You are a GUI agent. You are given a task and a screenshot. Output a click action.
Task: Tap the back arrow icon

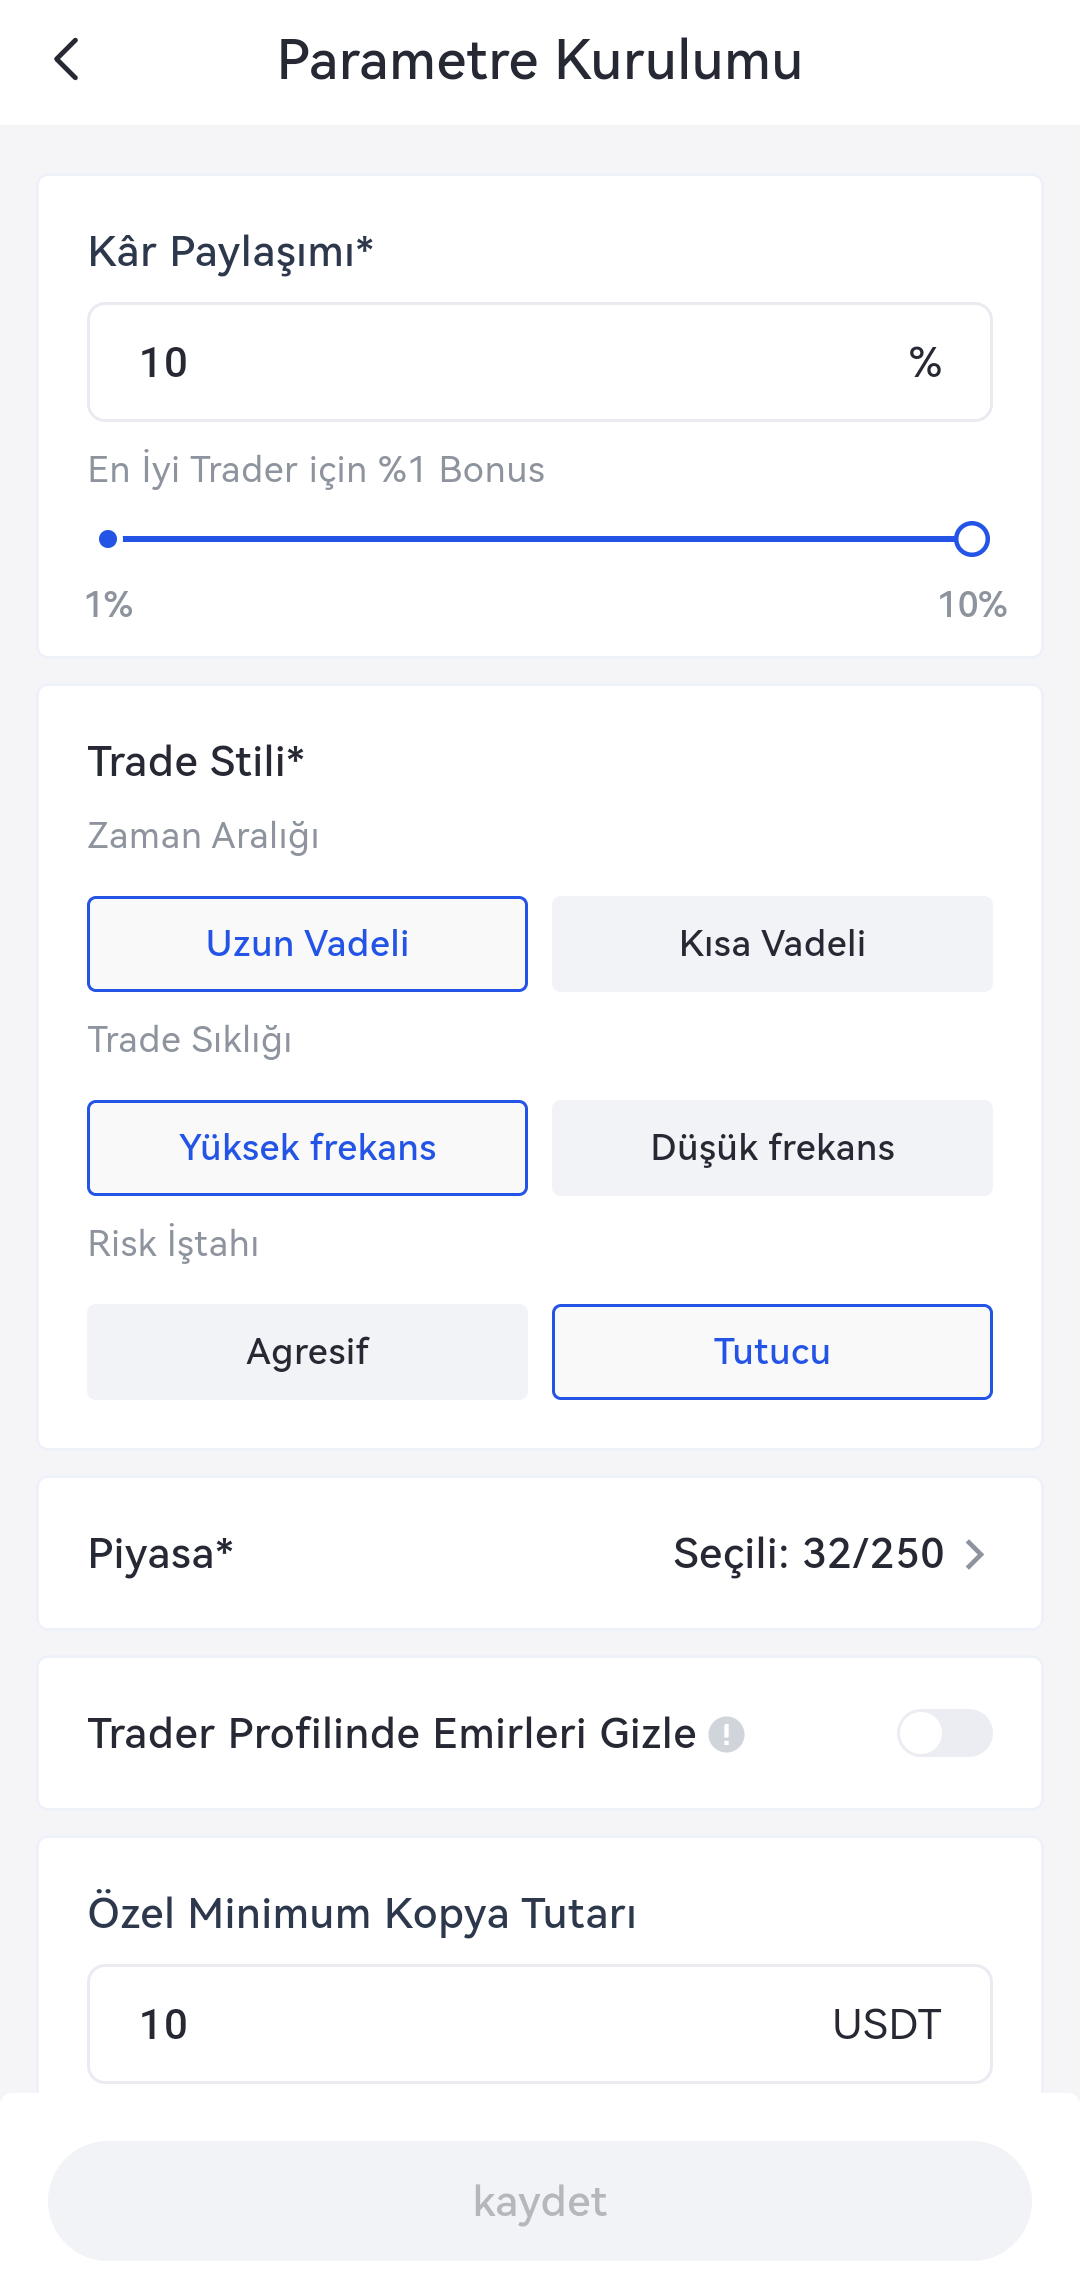[67, 60]
